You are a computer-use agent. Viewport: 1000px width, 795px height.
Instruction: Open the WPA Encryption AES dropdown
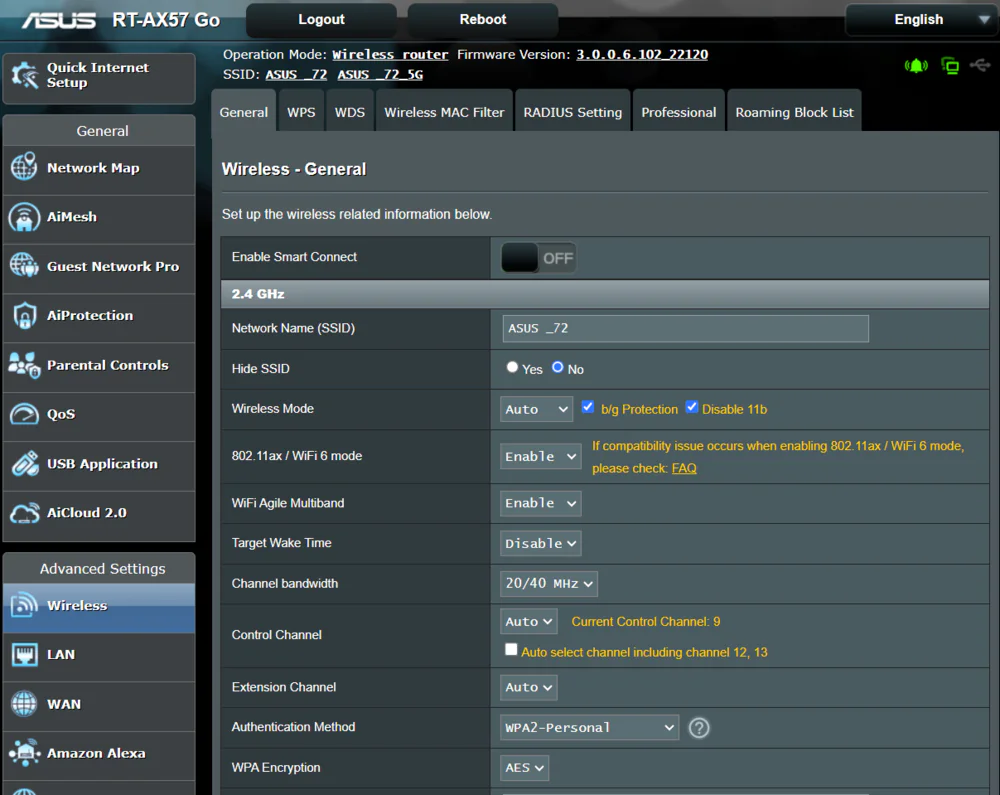[x=524, y=768]
